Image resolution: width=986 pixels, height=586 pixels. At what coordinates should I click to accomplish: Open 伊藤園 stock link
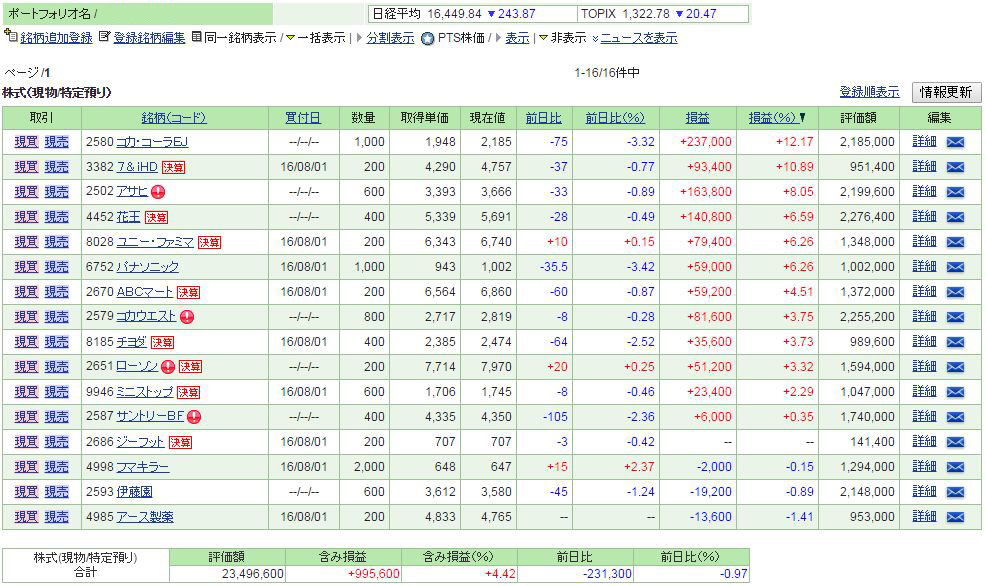click(x=135, y=492)
